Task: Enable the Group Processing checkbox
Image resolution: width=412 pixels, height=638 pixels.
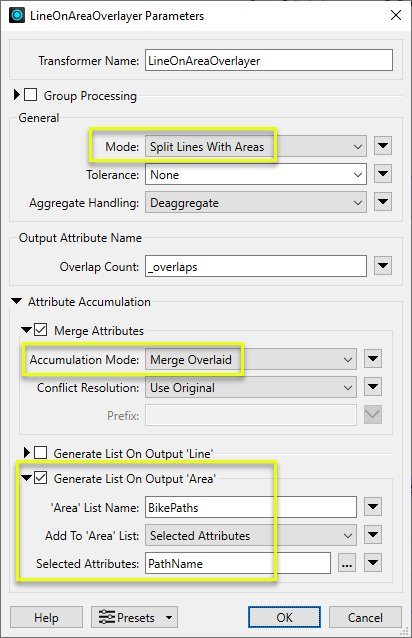Action: tap(31, 95)
